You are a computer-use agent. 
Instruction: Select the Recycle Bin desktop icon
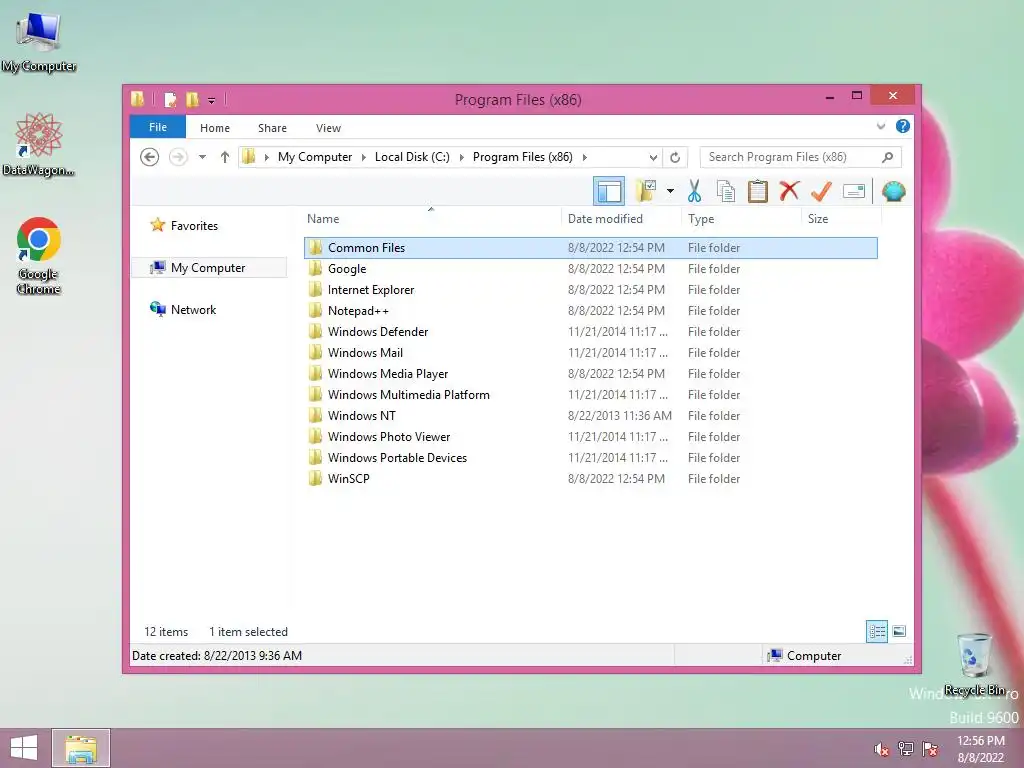(974, 664)
